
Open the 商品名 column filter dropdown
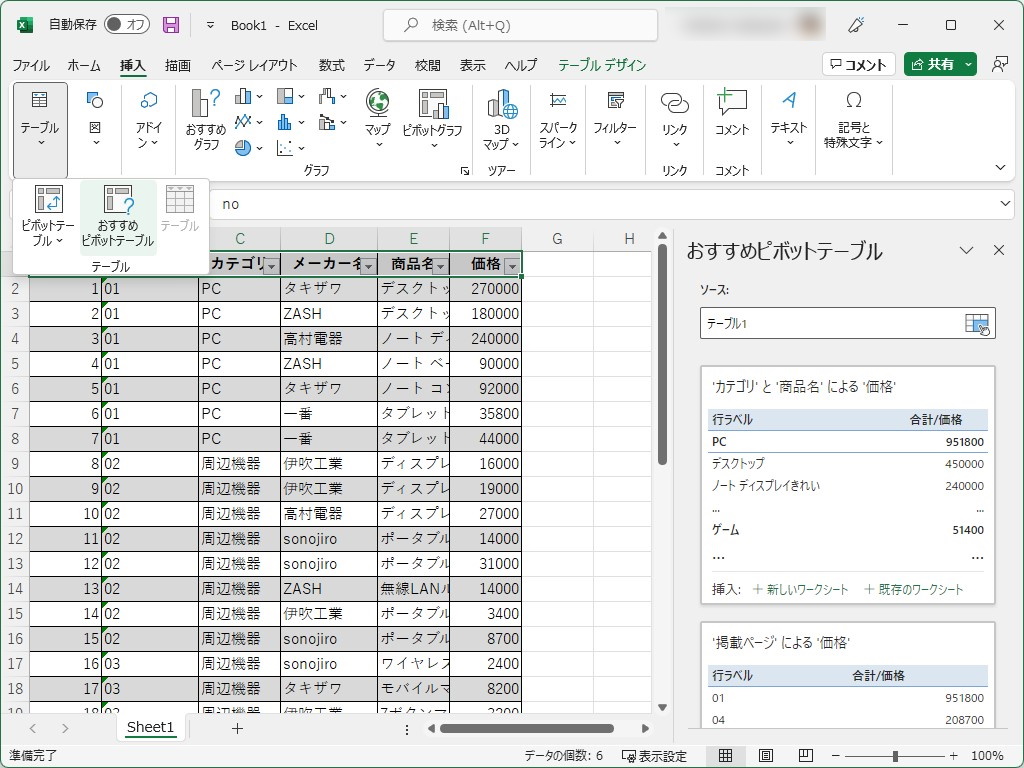441,265
